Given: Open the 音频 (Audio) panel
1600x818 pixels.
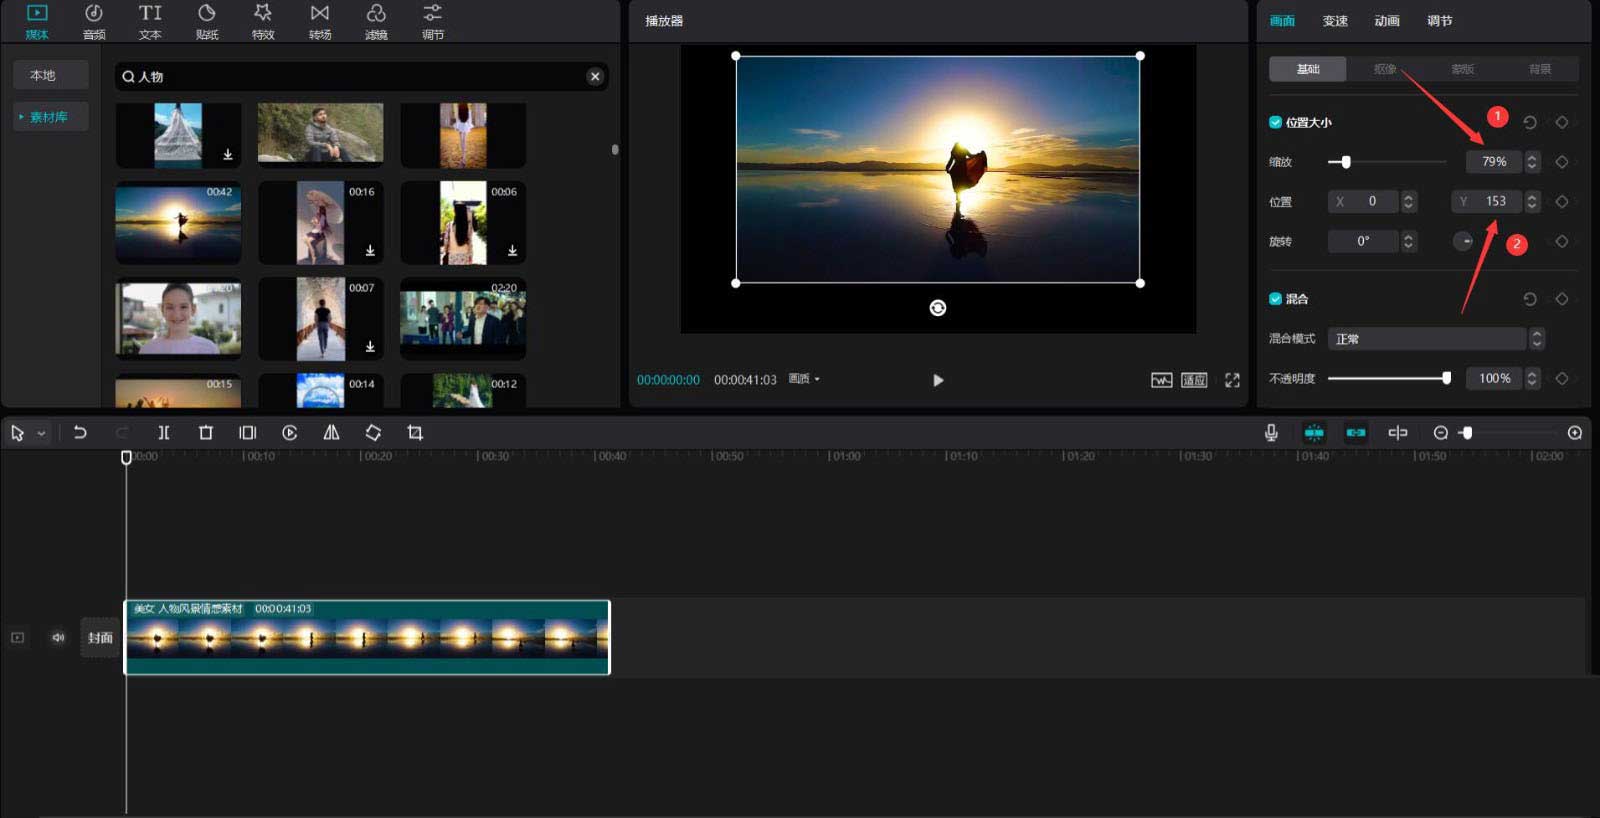Looking at the screenshot, I should point(93,21).
